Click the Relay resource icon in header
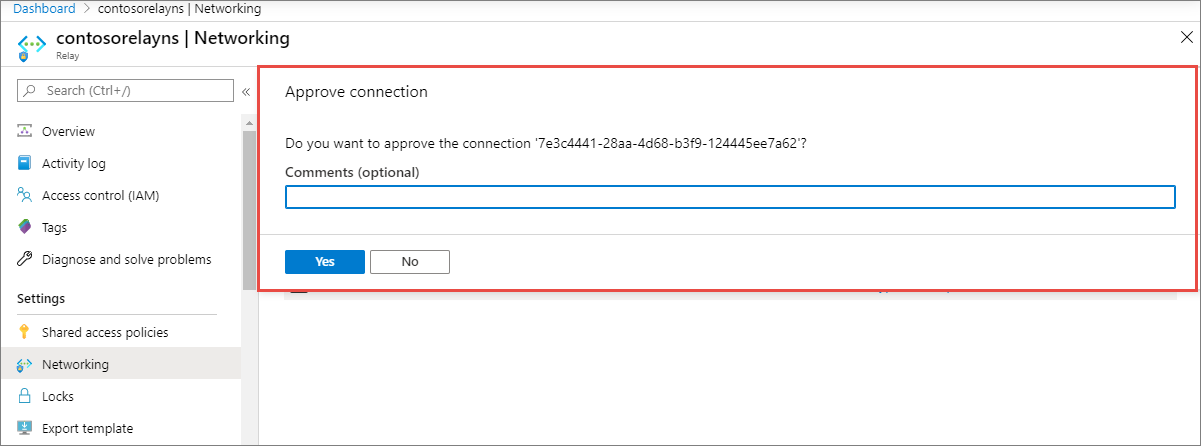 tap(35, 46)
